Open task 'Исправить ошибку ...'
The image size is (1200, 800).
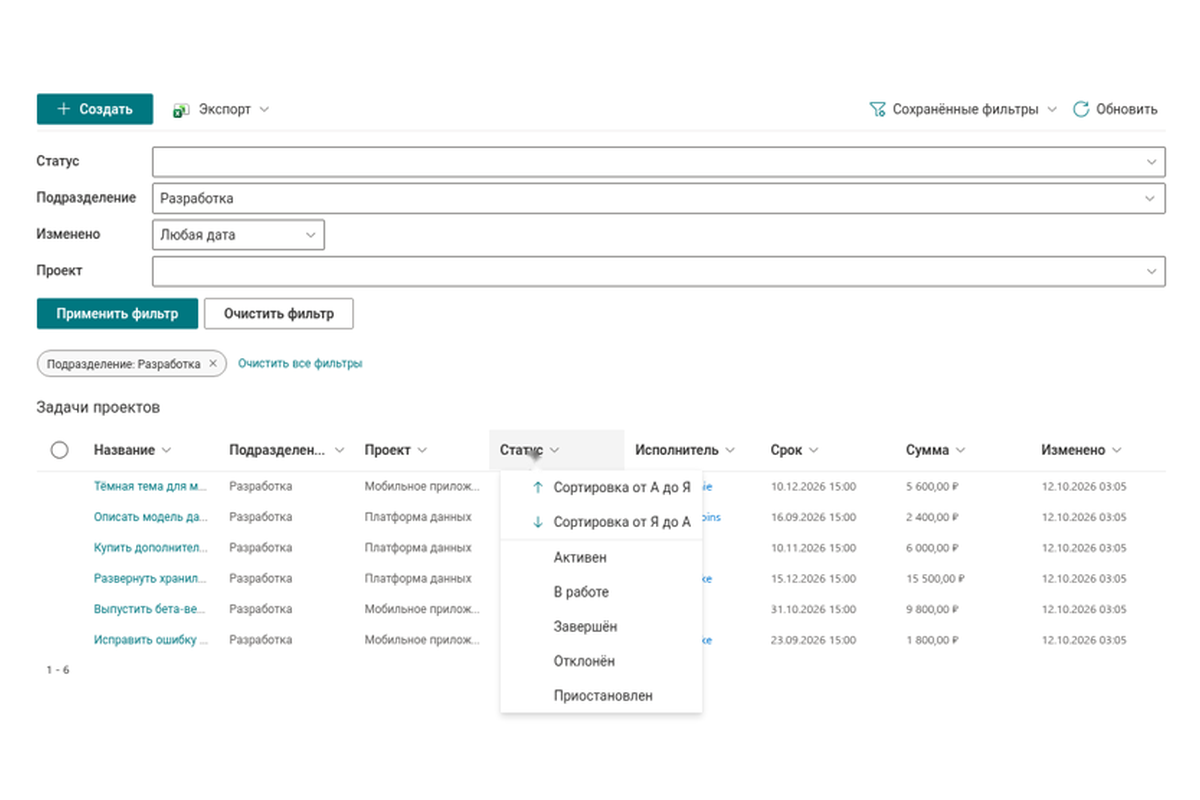coord(151,639)
